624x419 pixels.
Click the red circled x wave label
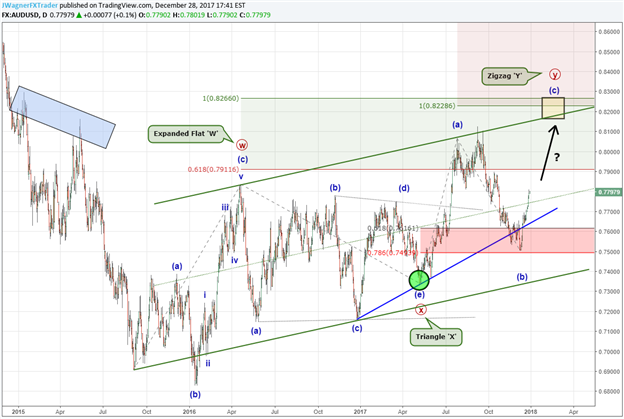click(x=421, y=309)
